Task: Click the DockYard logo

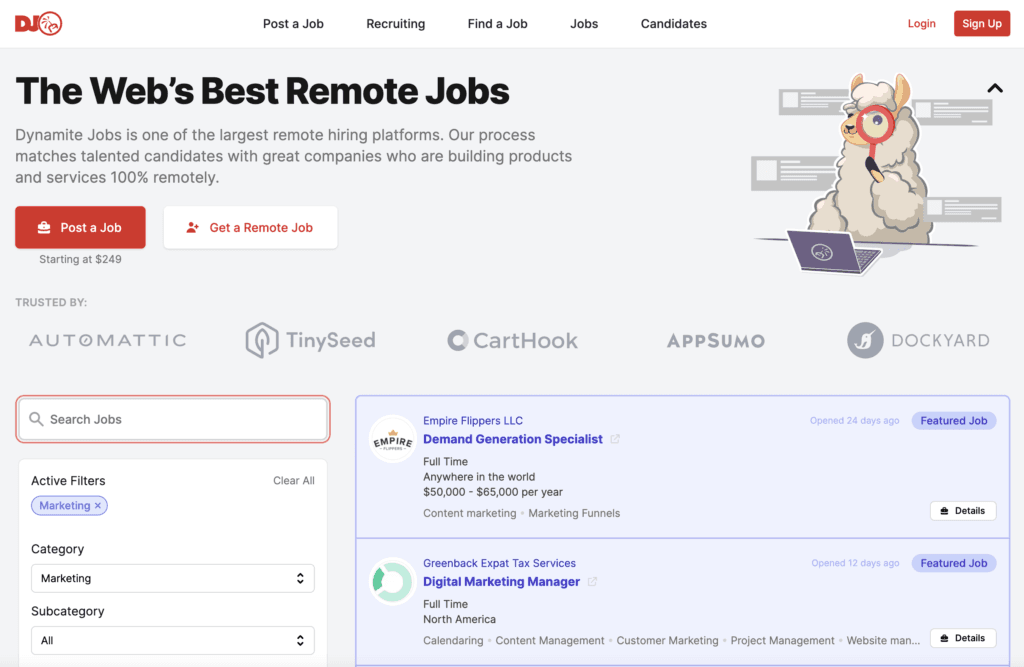Action: click(918, 340)
